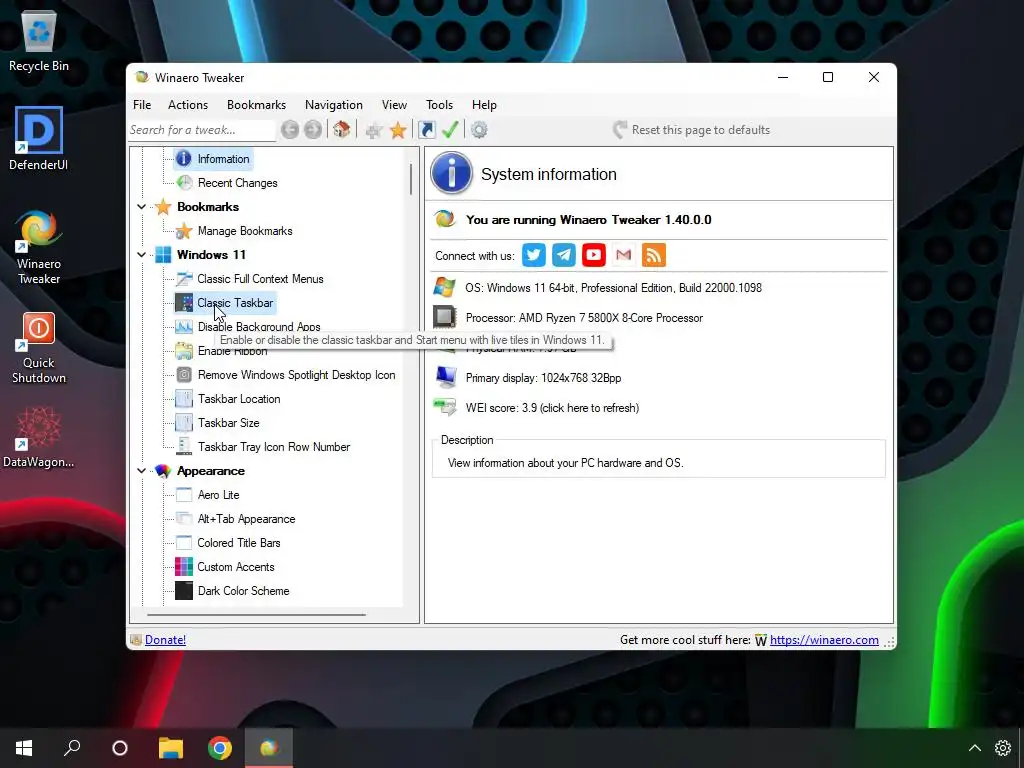This screenshot has height=768, width=1024.
Task: Click the add bookmark star-plus icon
Action: 374,131
